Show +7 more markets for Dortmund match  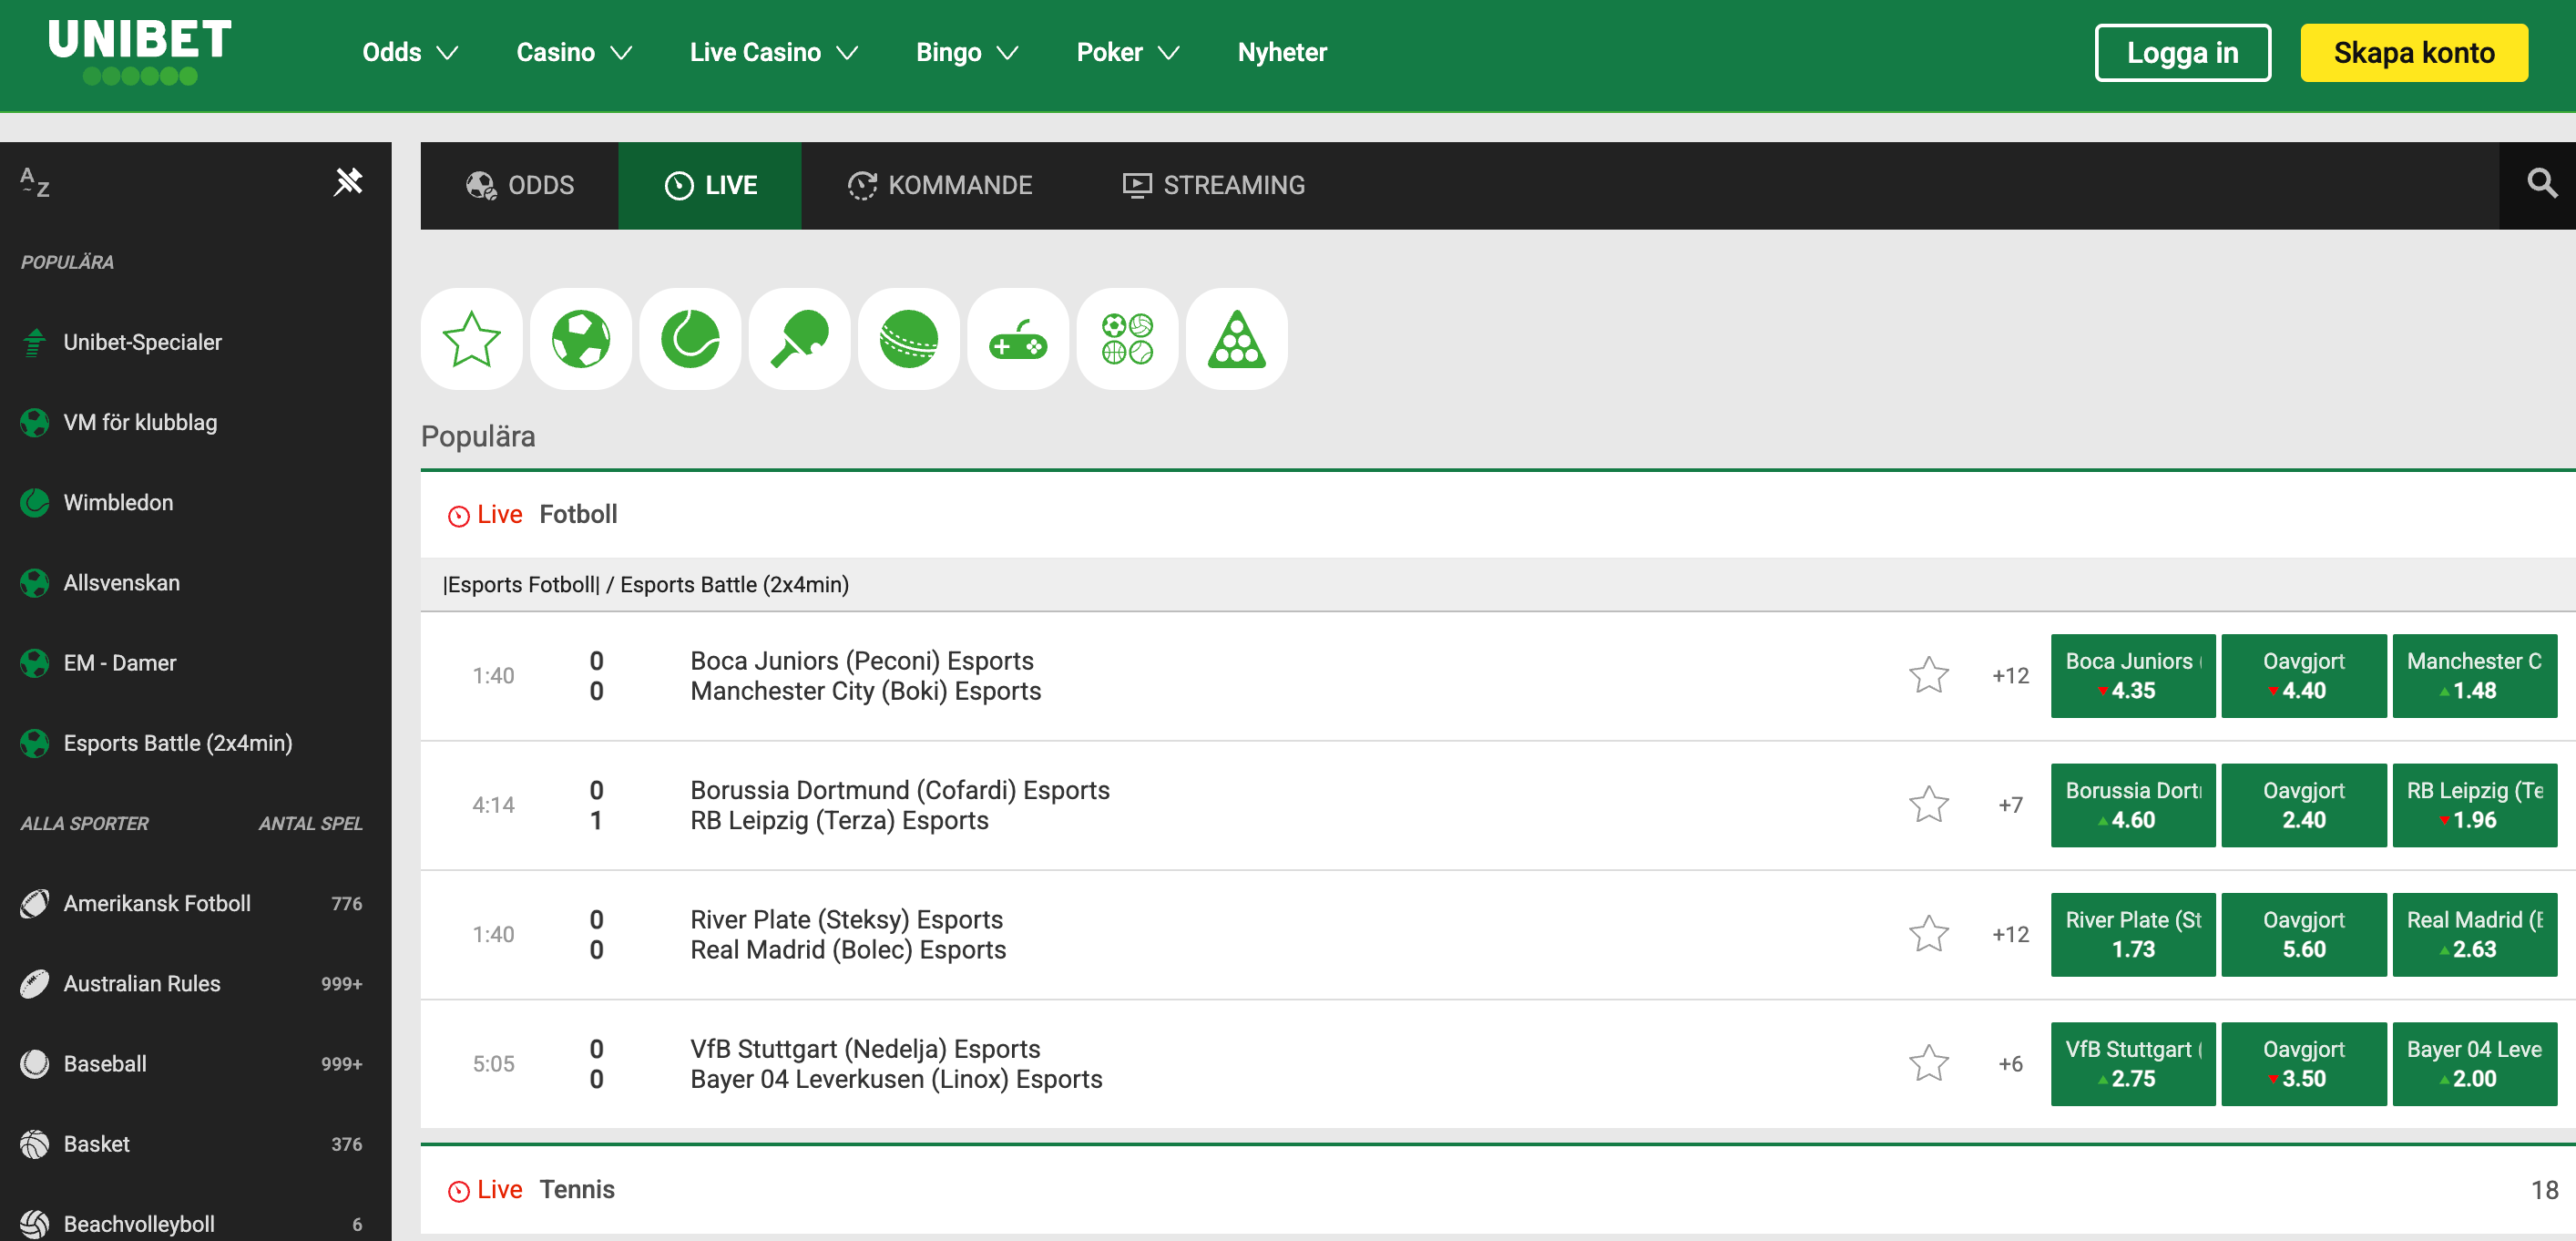2010,805
